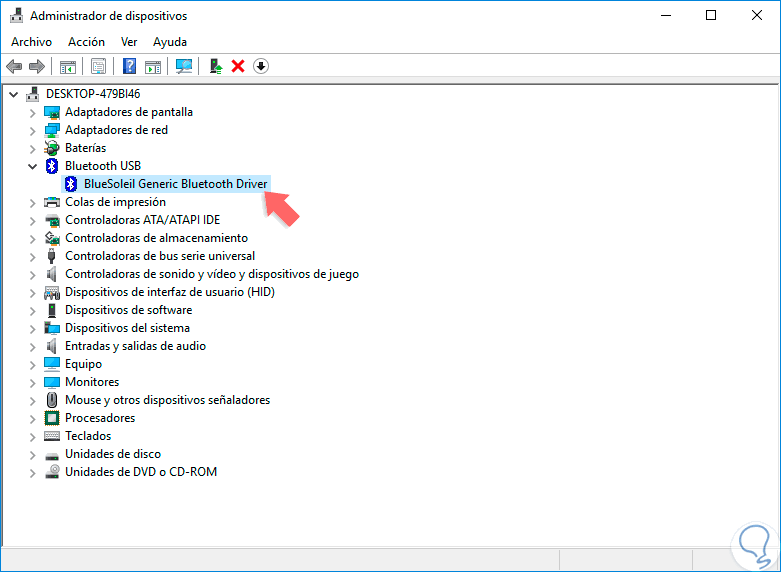Expand Adaptadores de red chevron
Viewport: 781px width, 572px height.
click(32, 131)
